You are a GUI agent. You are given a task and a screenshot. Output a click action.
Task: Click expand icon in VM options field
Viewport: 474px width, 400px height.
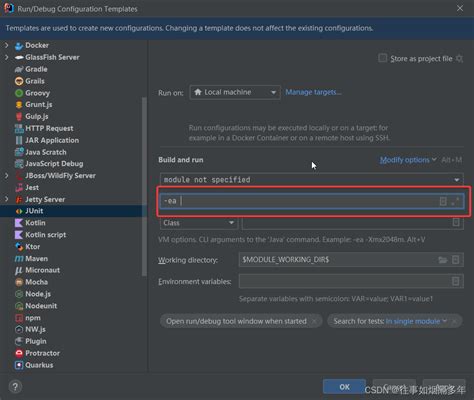pos(455,201)
